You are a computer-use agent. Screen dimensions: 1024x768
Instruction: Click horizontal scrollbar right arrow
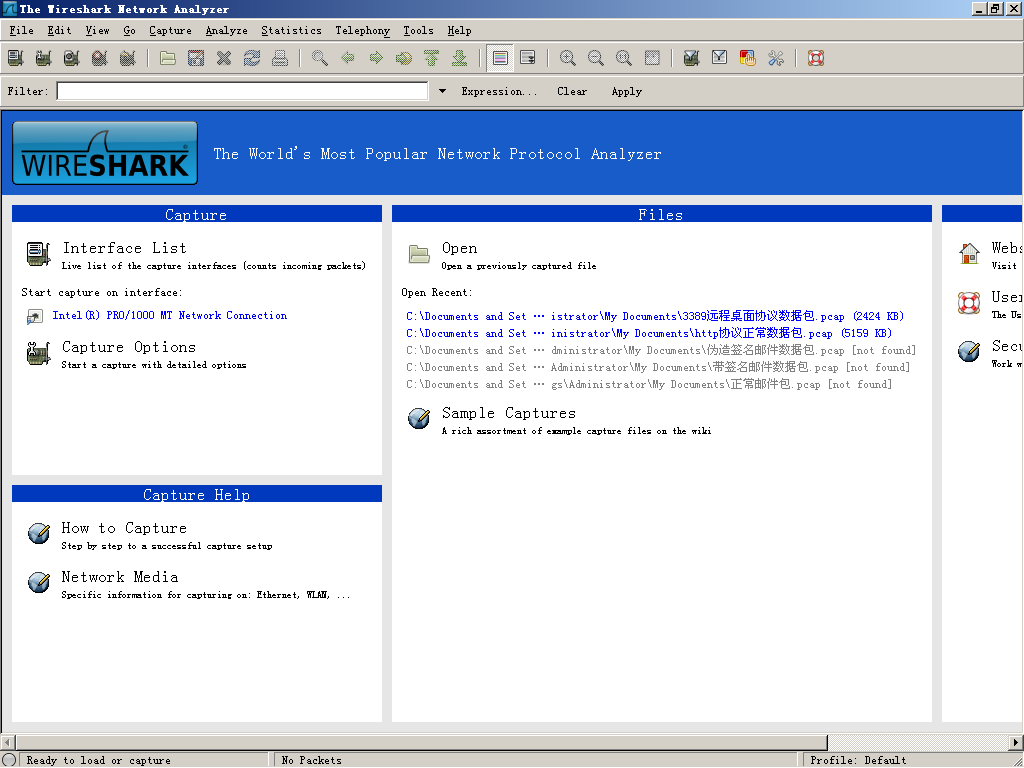click(1016, 743)
